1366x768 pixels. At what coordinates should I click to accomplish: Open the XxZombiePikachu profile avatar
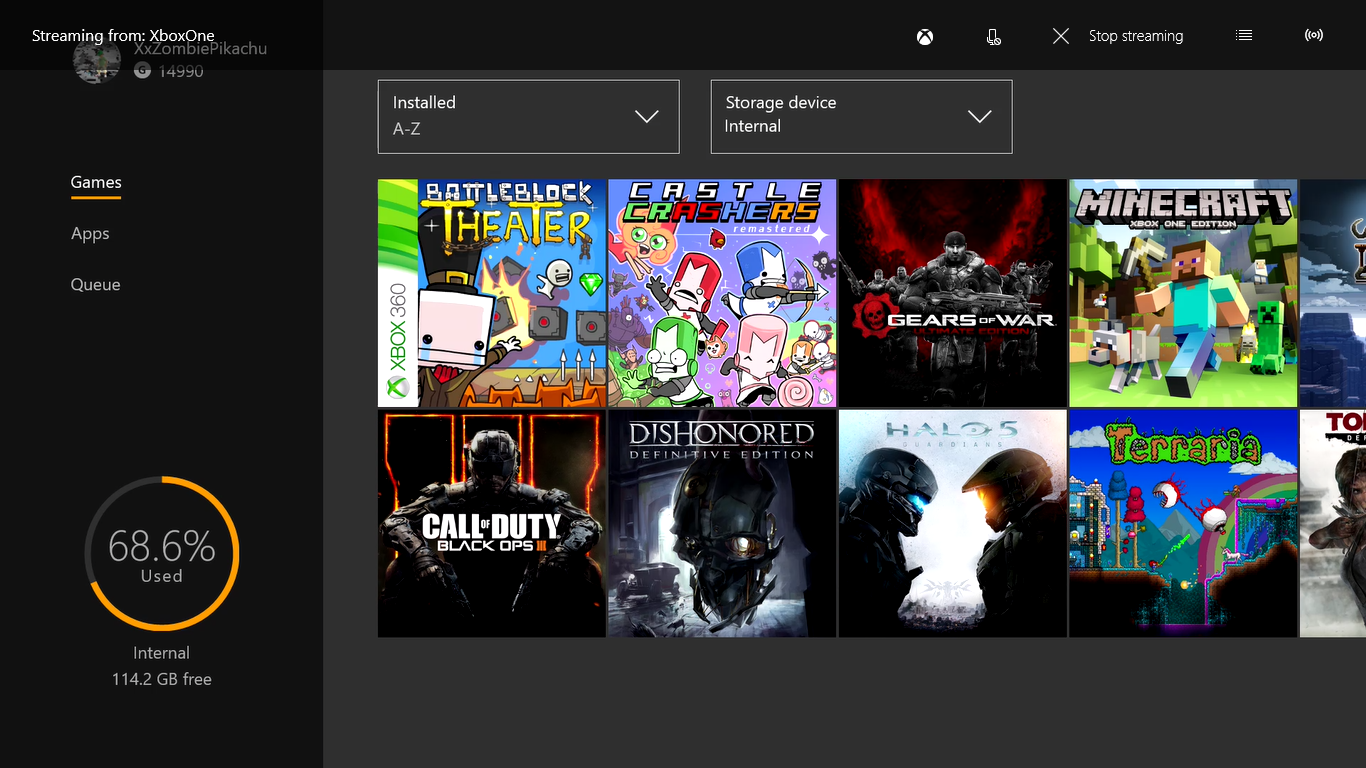[97, 60]
